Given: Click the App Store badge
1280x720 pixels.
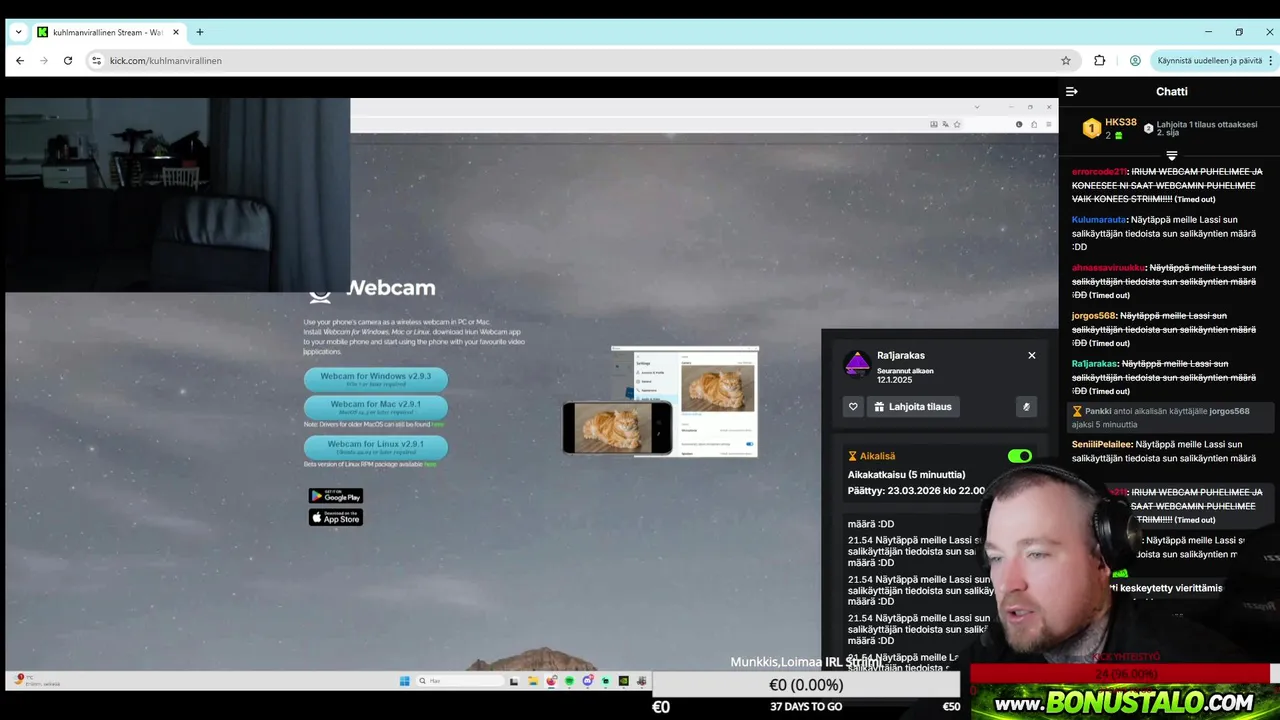Looking at the screenshot, I should click(336, 517).
